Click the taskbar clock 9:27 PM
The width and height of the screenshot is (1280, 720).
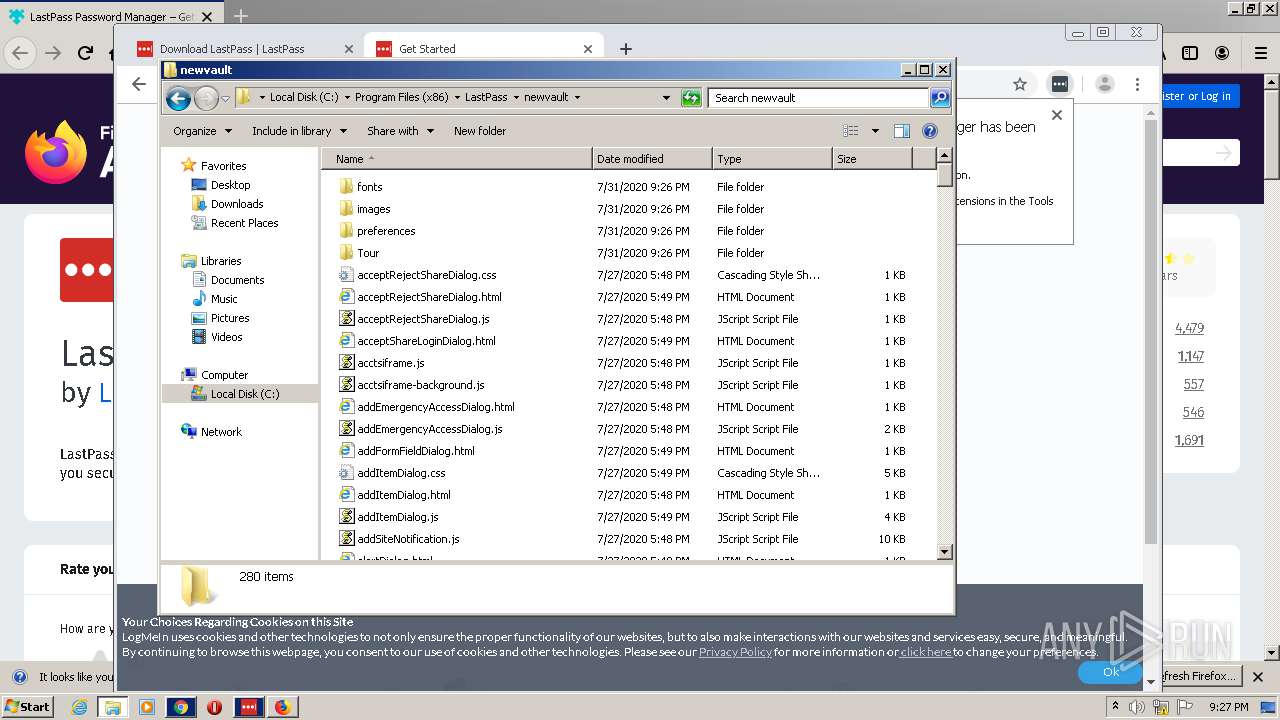point(1227,707)
